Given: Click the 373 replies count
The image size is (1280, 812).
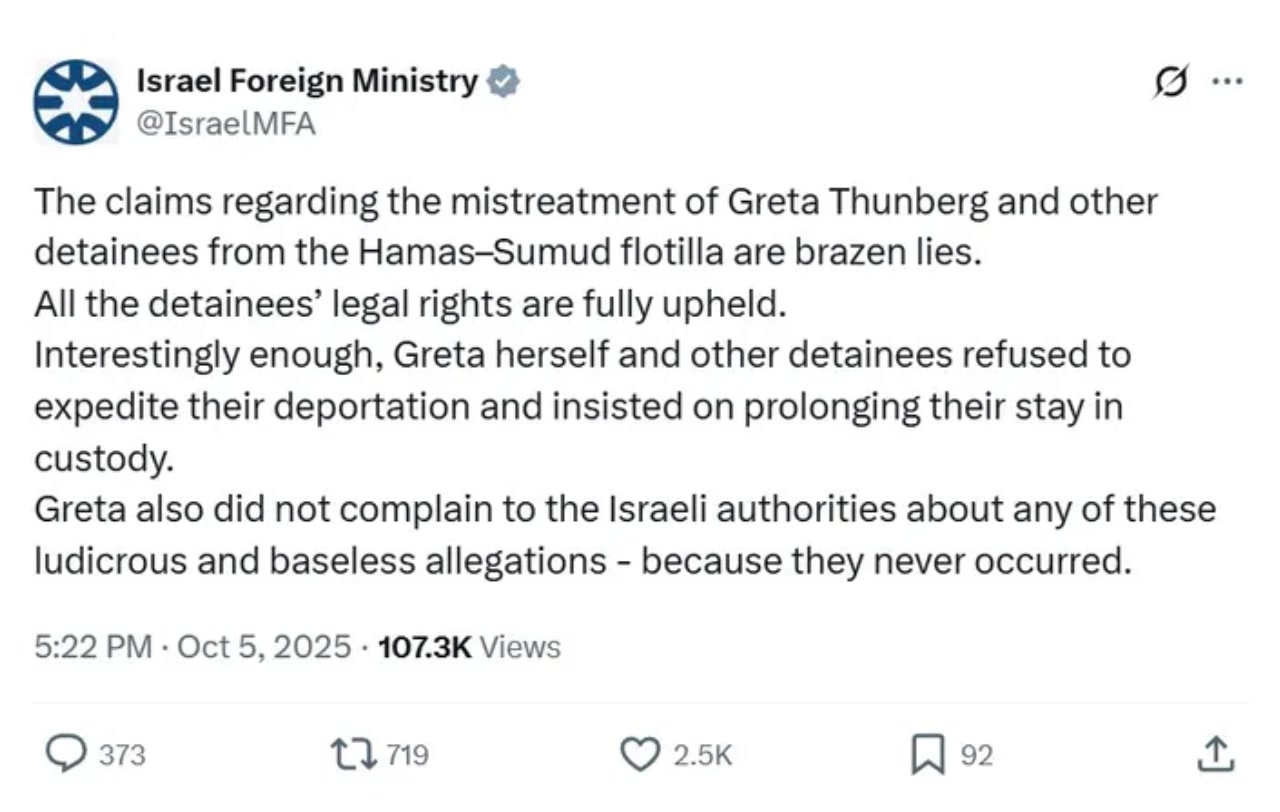Looking at the screenshot, I should click(x=122, y=755).
